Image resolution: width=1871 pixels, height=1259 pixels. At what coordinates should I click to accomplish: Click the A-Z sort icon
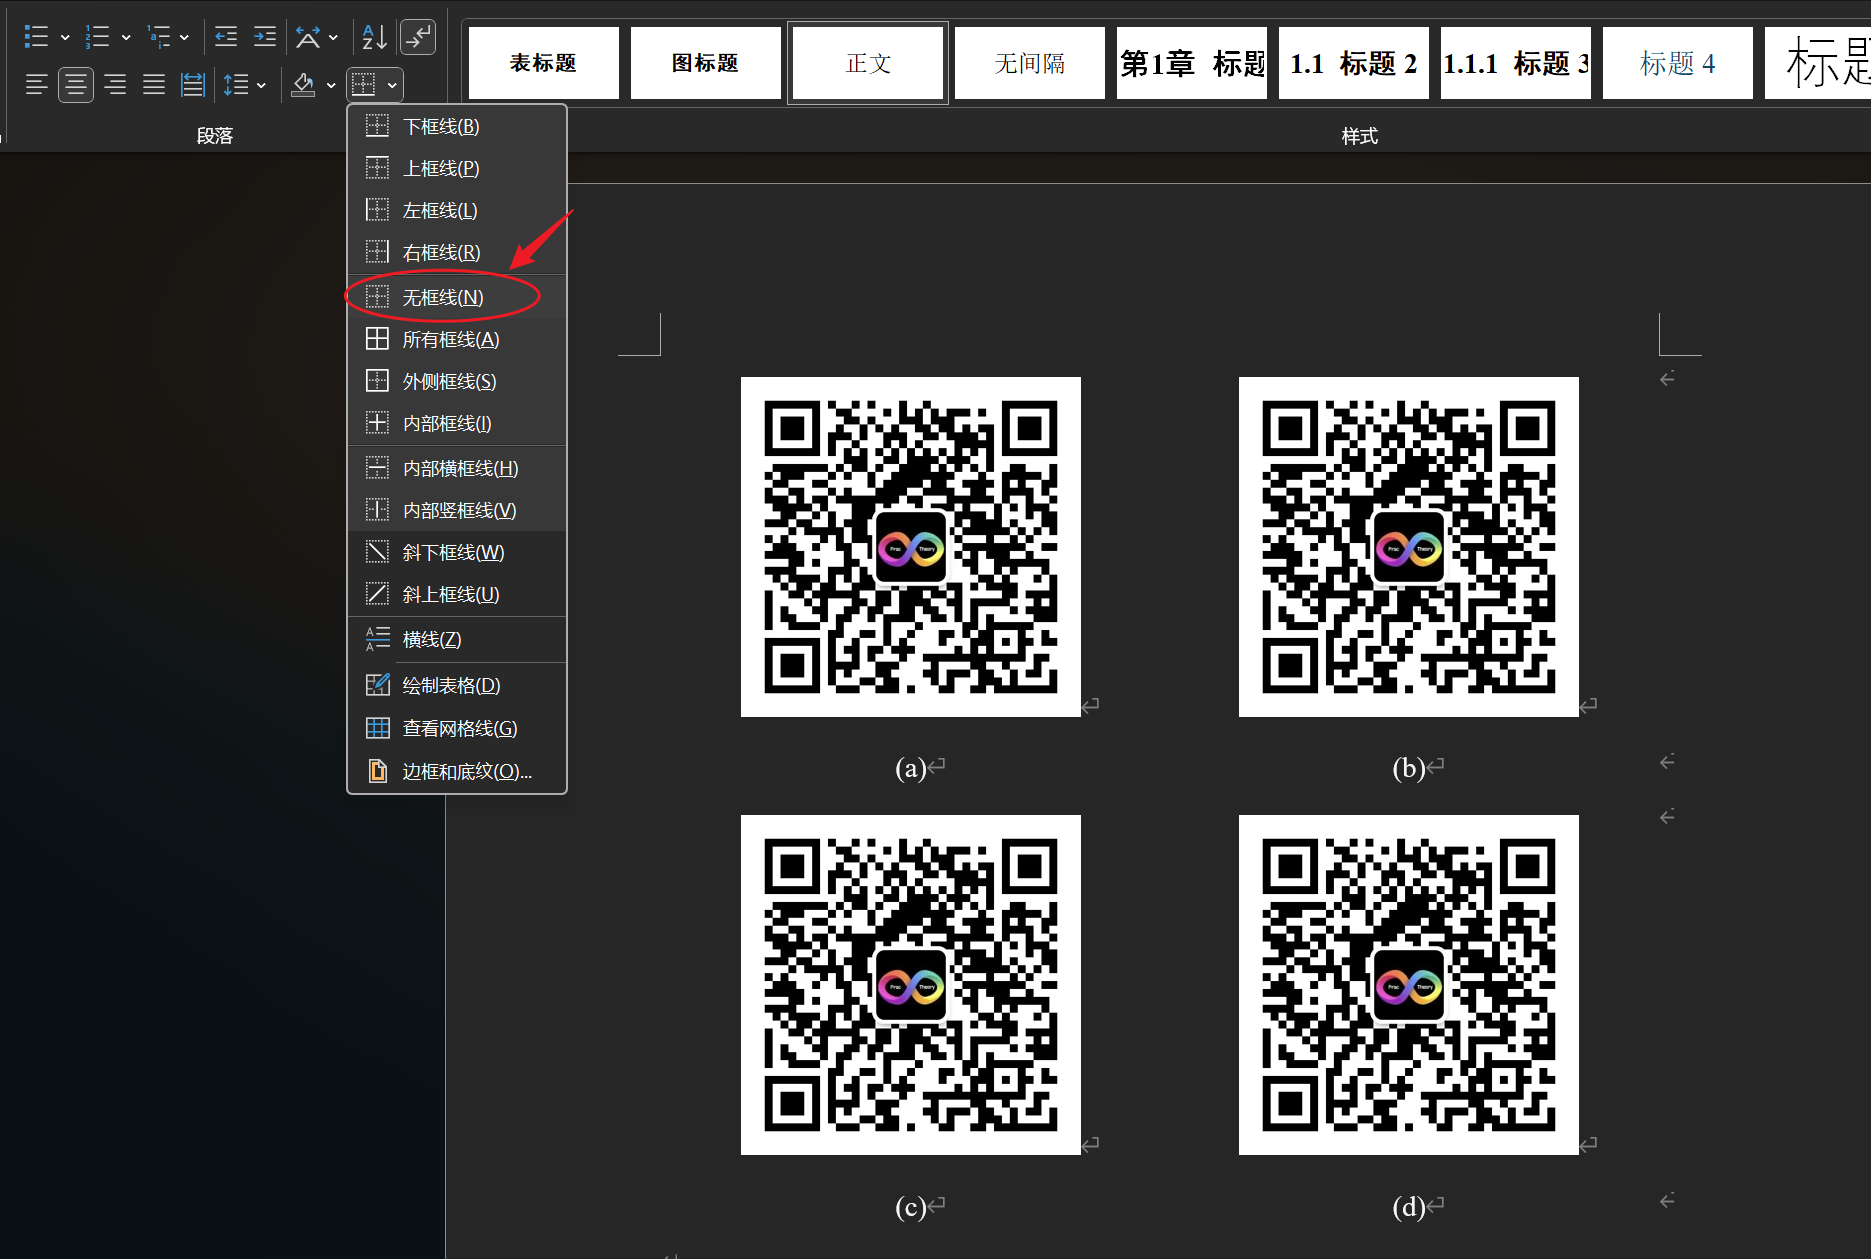coord(374,37)
